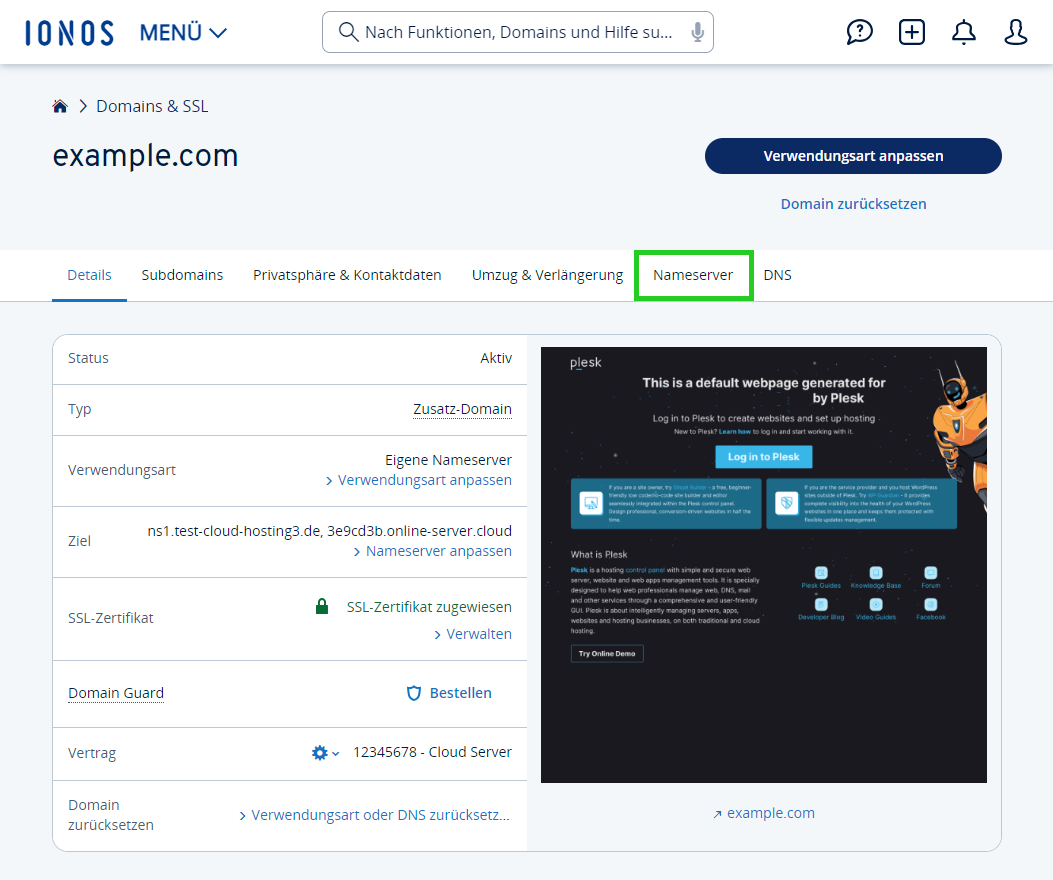Open the Plesk website preview thumbnail
Screen dimensions: 1053x880
click(764, 565)
